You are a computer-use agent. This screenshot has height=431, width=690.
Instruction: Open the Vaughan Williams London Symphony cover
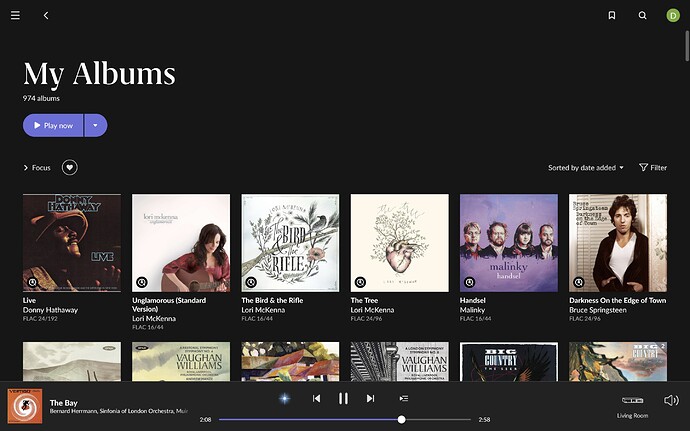coord(400,361)
